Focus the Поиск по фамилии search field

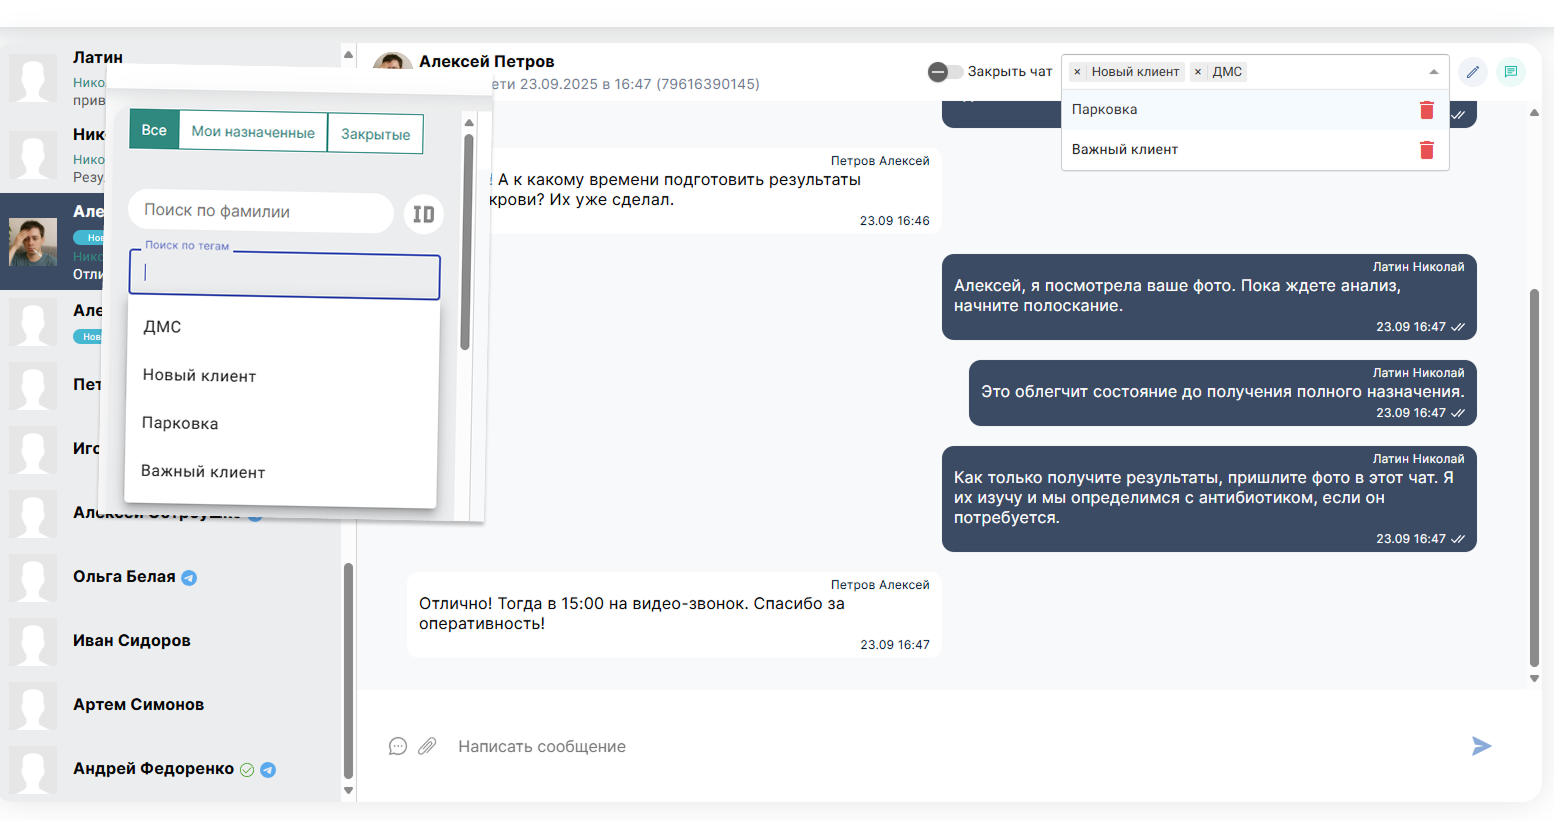[260, 211]
